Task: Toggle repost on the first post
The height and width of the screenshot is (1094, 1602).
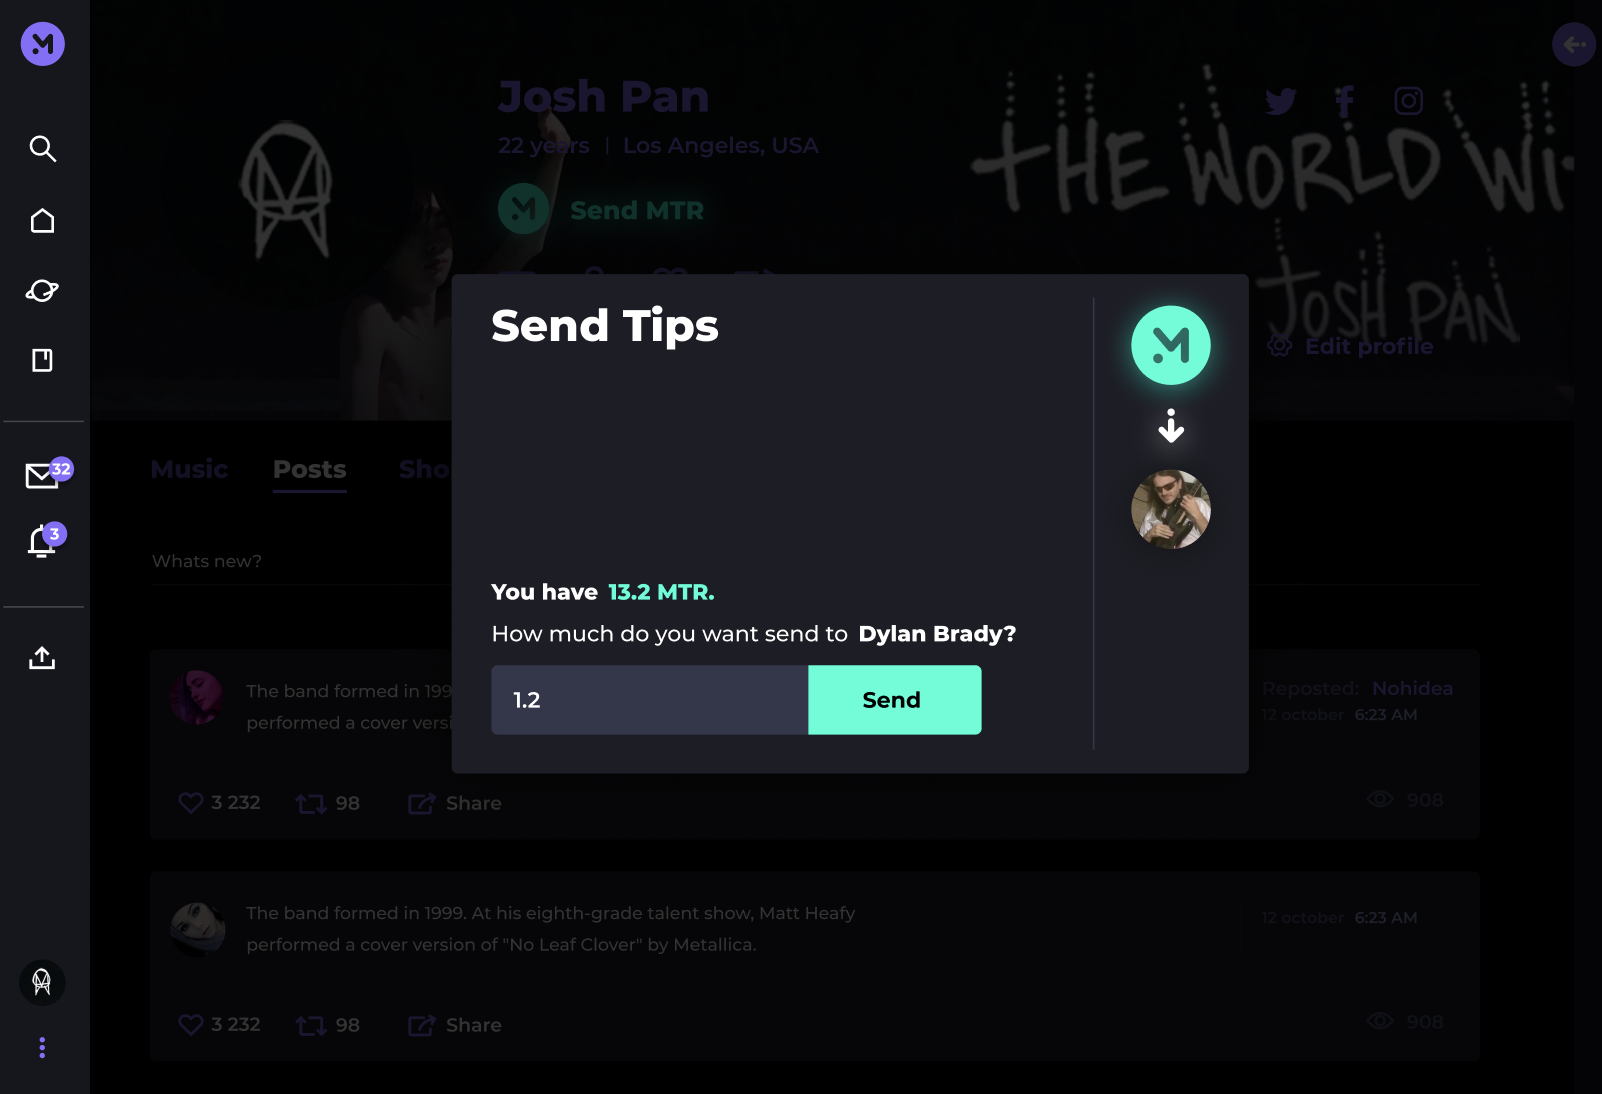Action: [x=311, y=803]
